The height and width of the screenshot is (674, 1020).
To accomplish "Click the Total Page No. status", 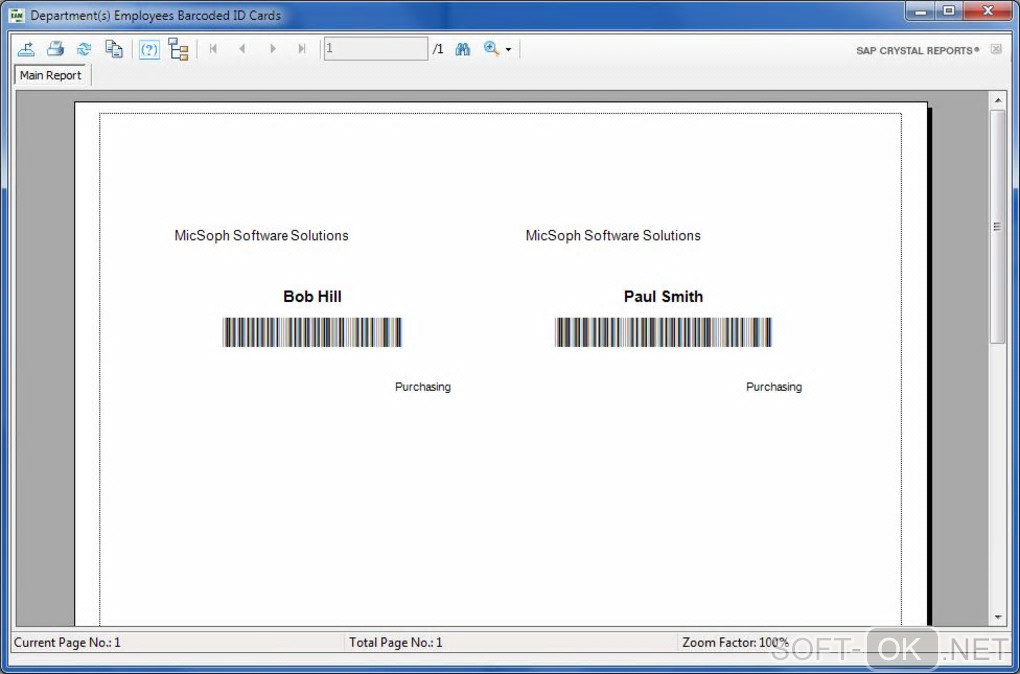I will click(x=396, y=643).
